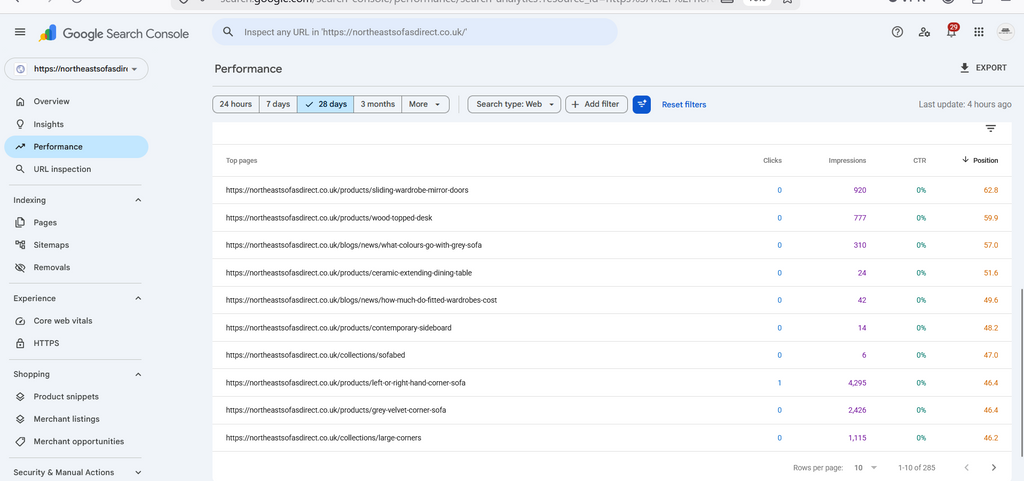Open Removals in the sidebar

click(76, 267)
